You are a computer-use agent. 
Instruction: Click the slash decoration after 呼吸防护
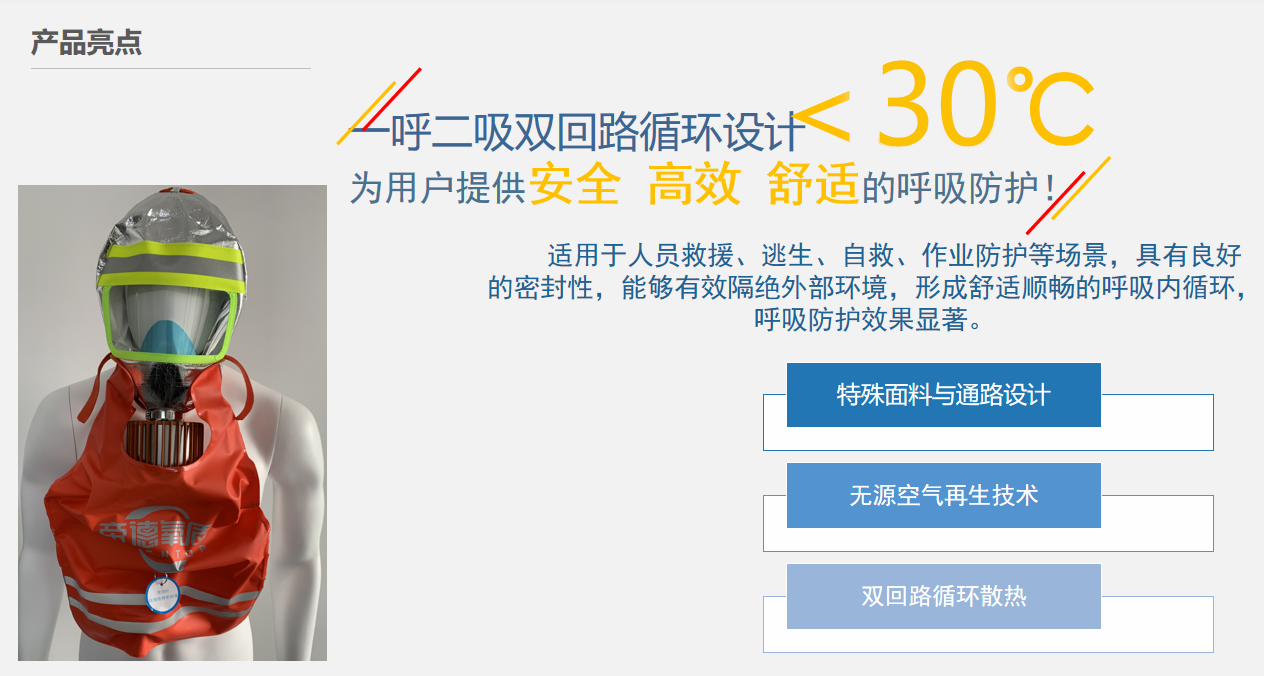[x=1068, y=195]
